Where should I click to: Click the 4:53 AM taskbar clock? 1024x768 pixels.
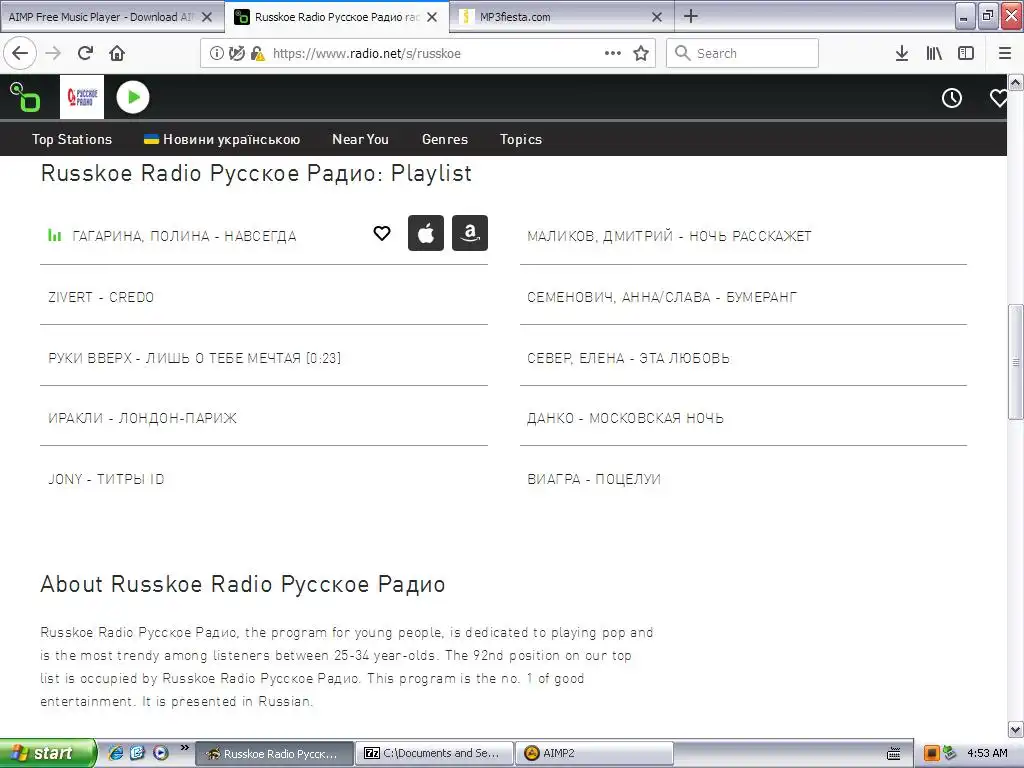point(987,753)
